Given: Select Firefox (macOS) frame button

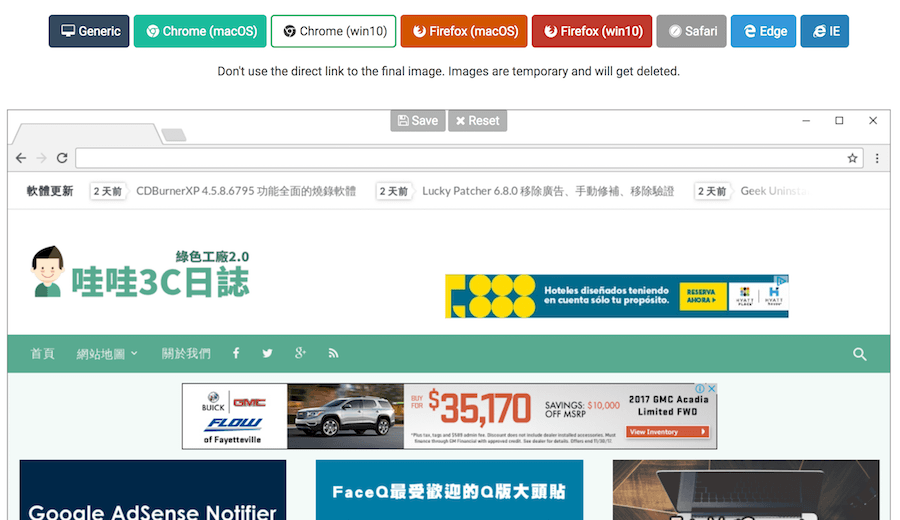Looking at the screenshot, I should click(x=464, y=31).
